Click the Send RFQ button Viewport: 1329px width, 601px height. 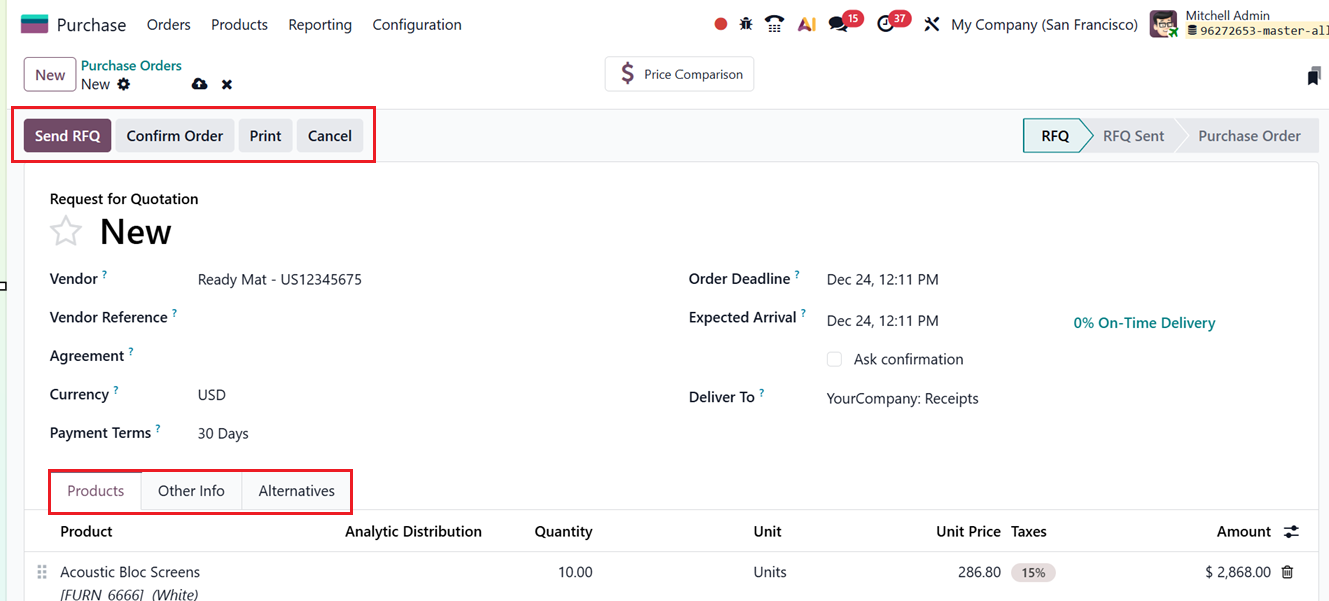[66, 135]
